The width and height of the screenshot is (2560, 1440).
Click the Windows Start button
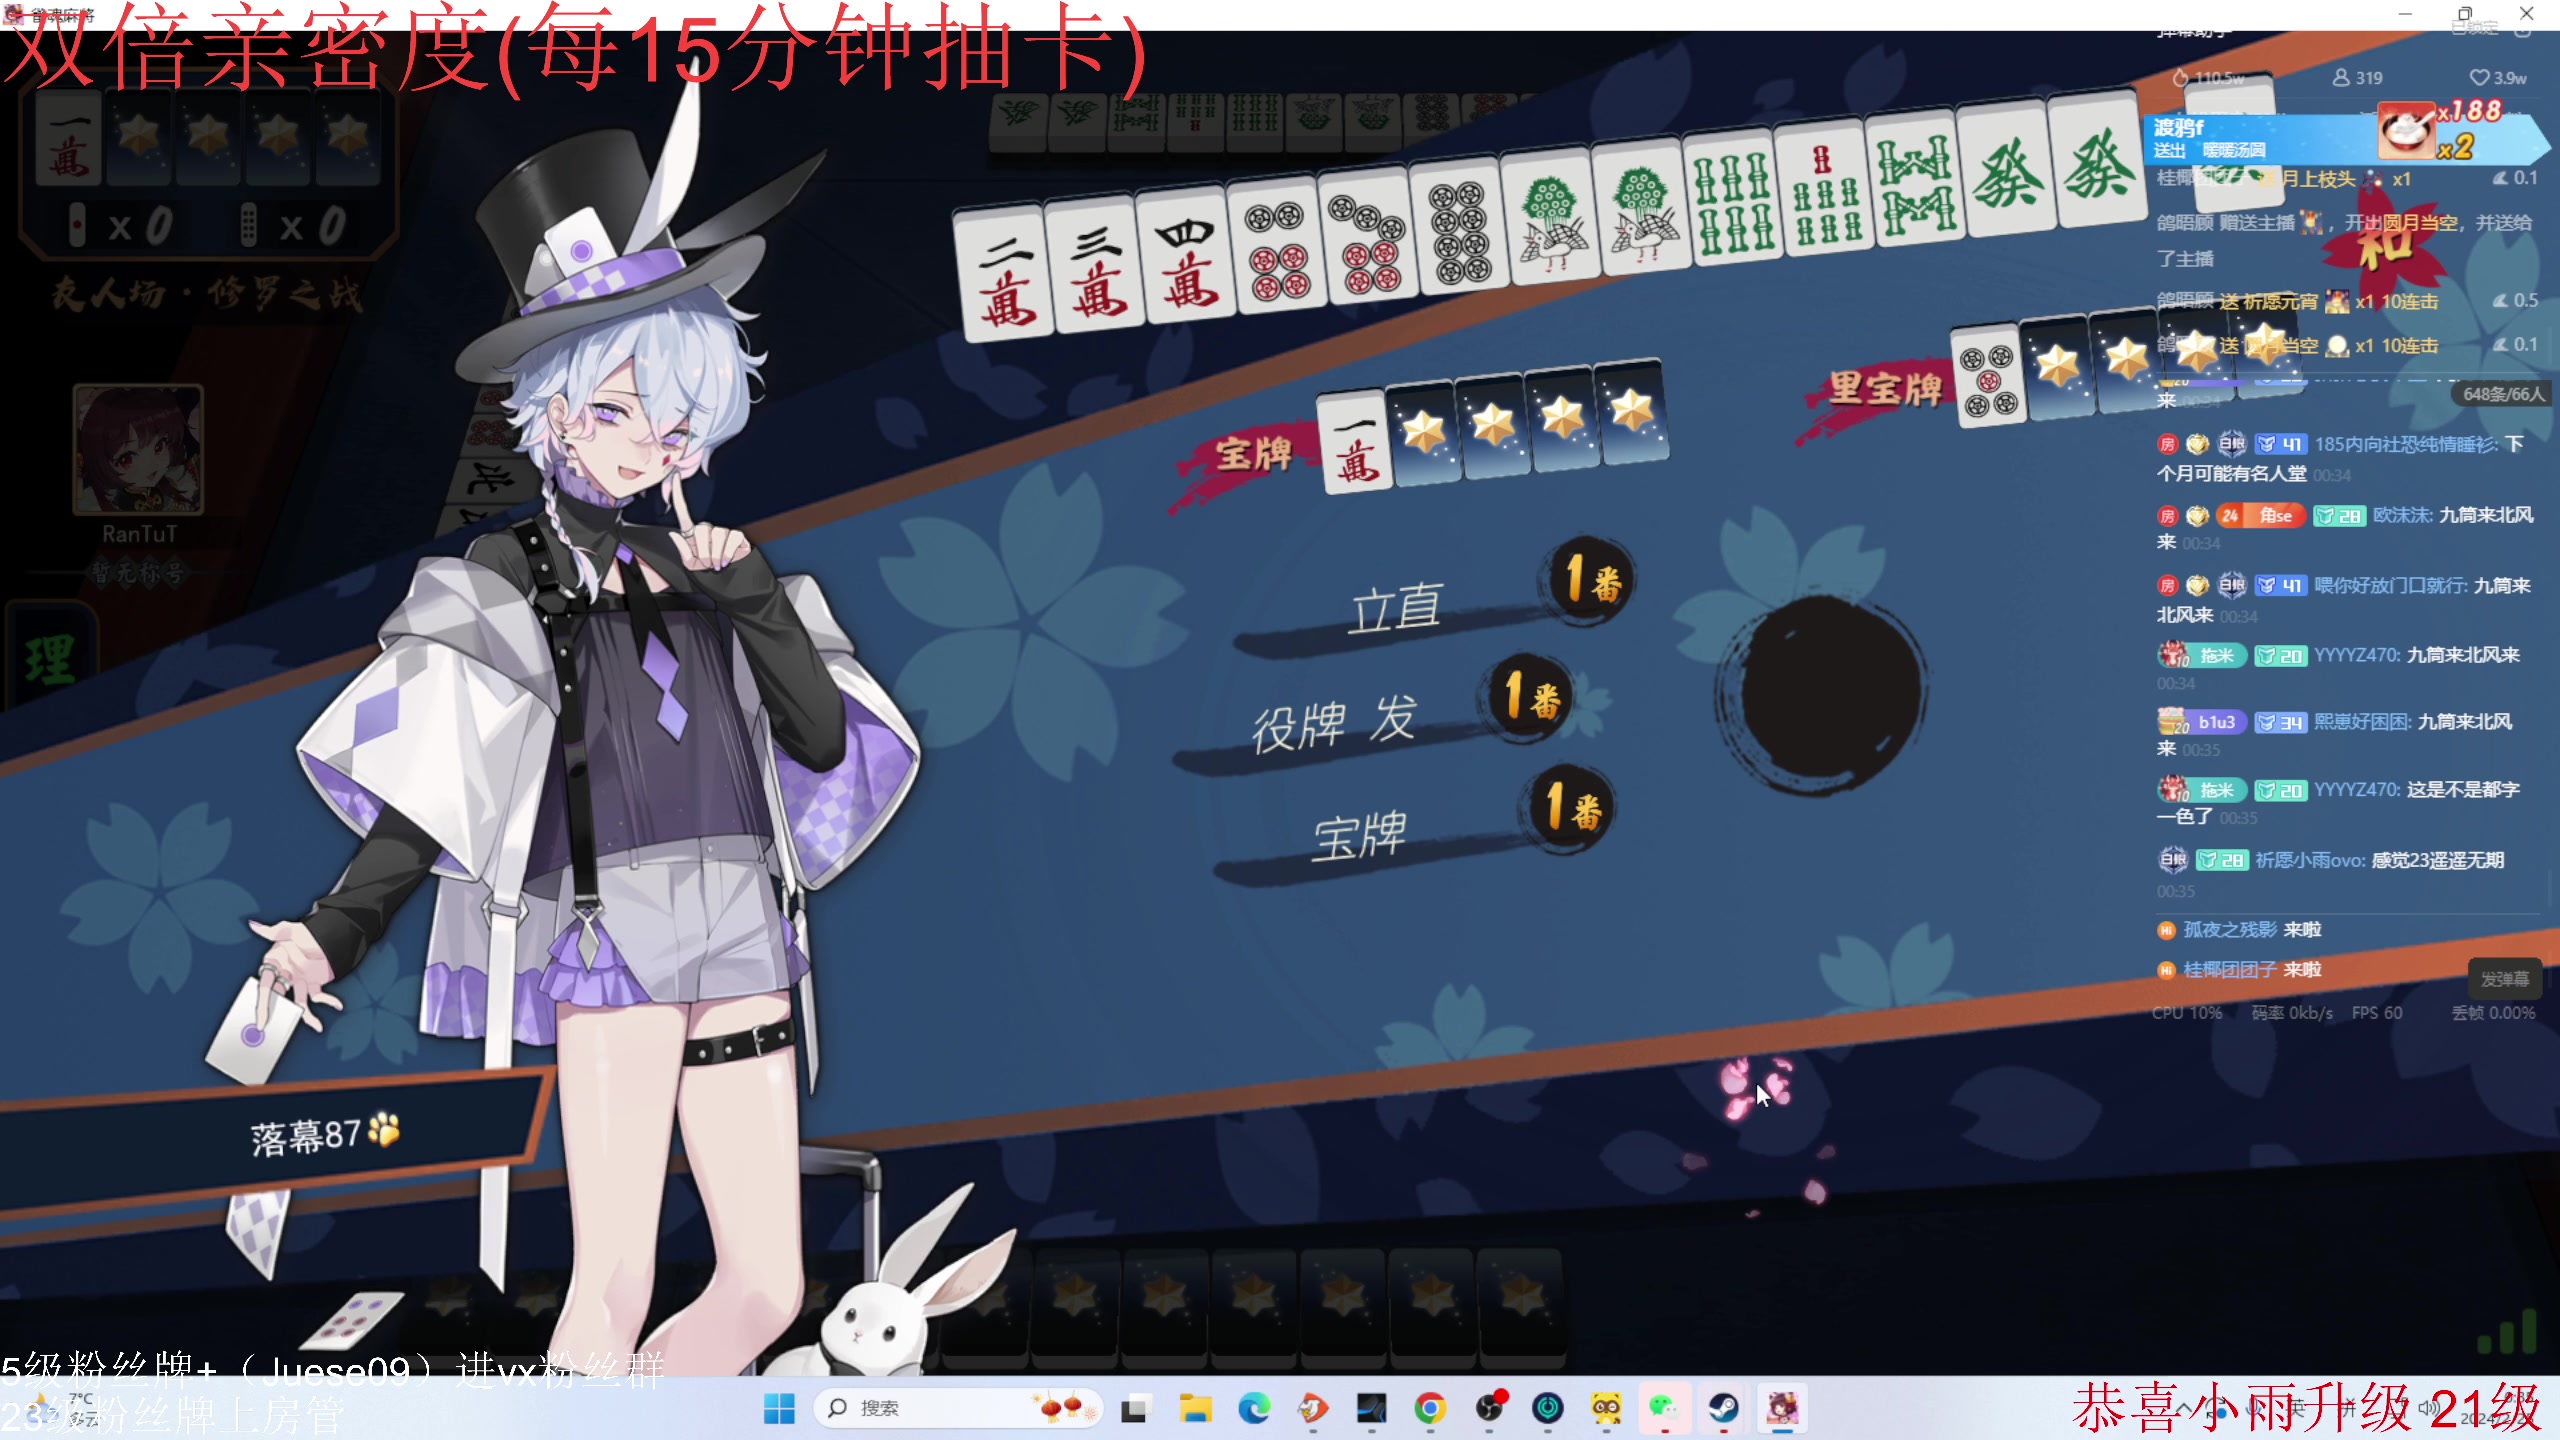coord(778,1408)
